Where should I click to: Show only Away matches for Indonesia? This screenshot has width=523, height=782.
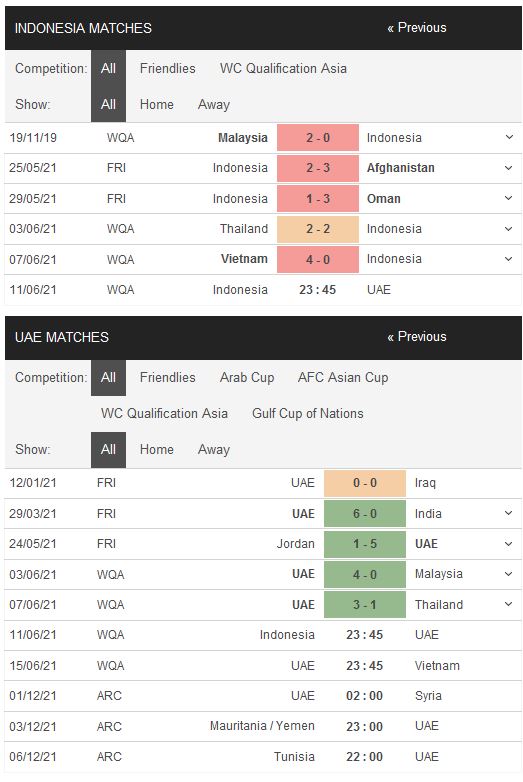click(214, 104)
